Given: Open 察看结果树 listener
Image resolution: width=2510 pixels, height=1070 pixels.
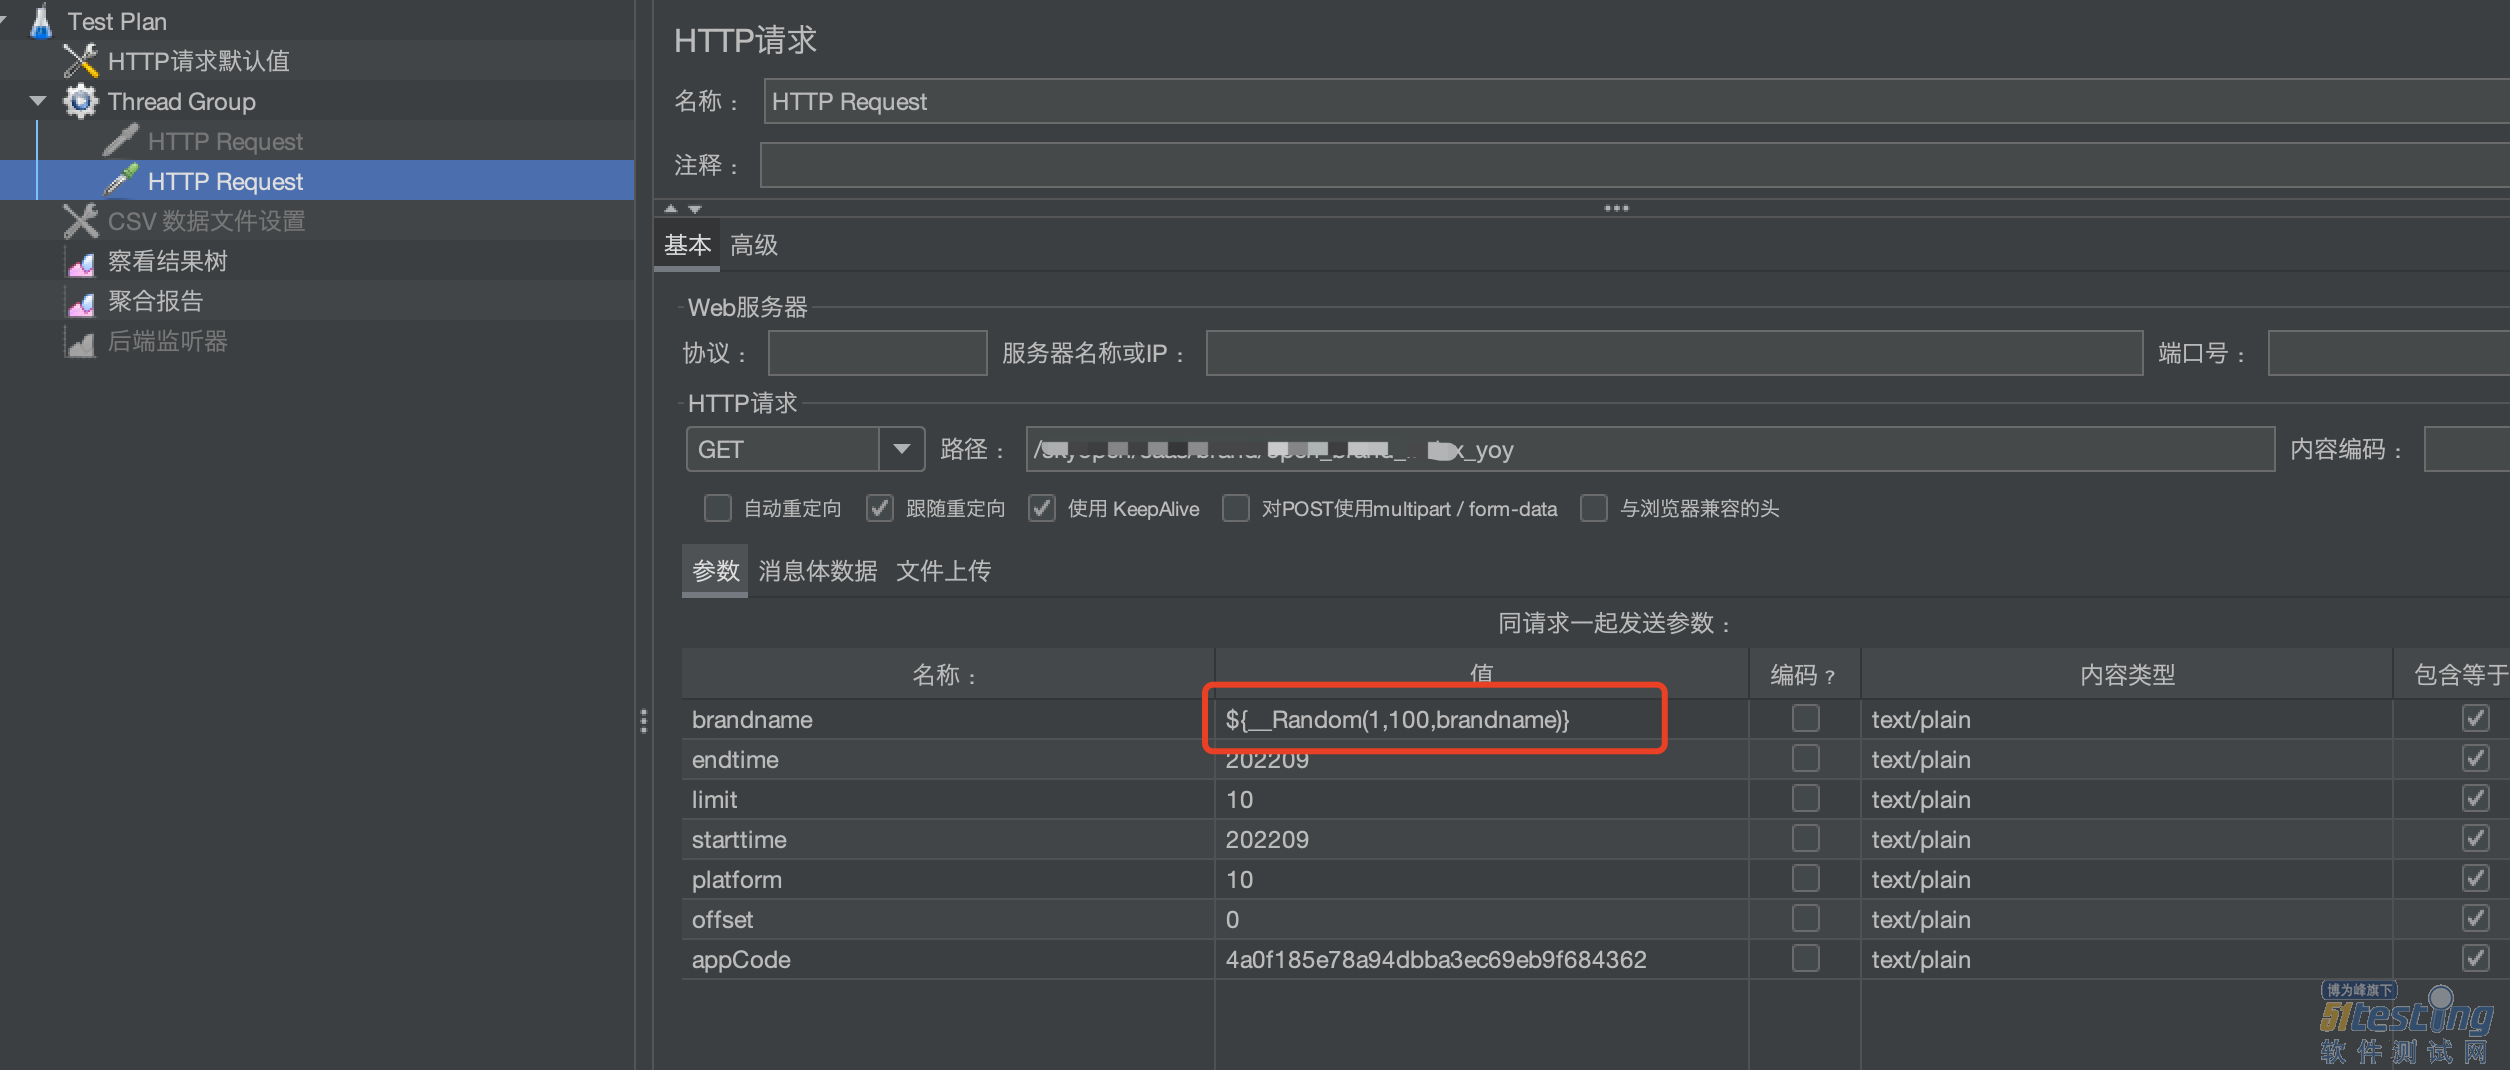Looking at the screenshot, I should coord(168,261).
